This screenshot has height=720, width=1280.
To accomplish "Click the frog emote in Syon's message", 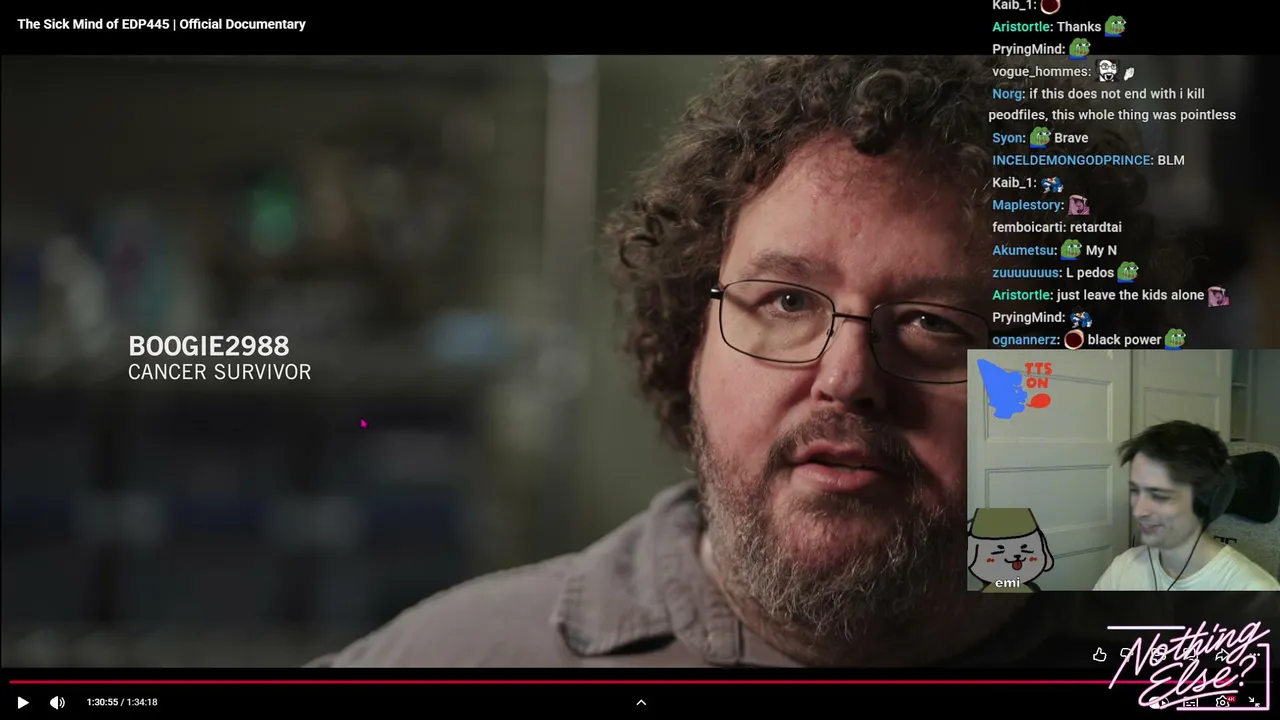I will click(x=1040, y=137).
